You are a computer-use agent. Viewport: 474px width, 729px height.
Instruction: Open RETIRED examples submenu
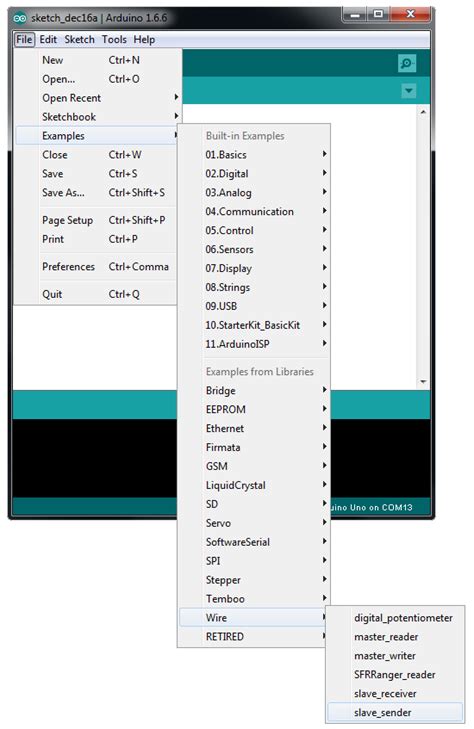[254, 637]
